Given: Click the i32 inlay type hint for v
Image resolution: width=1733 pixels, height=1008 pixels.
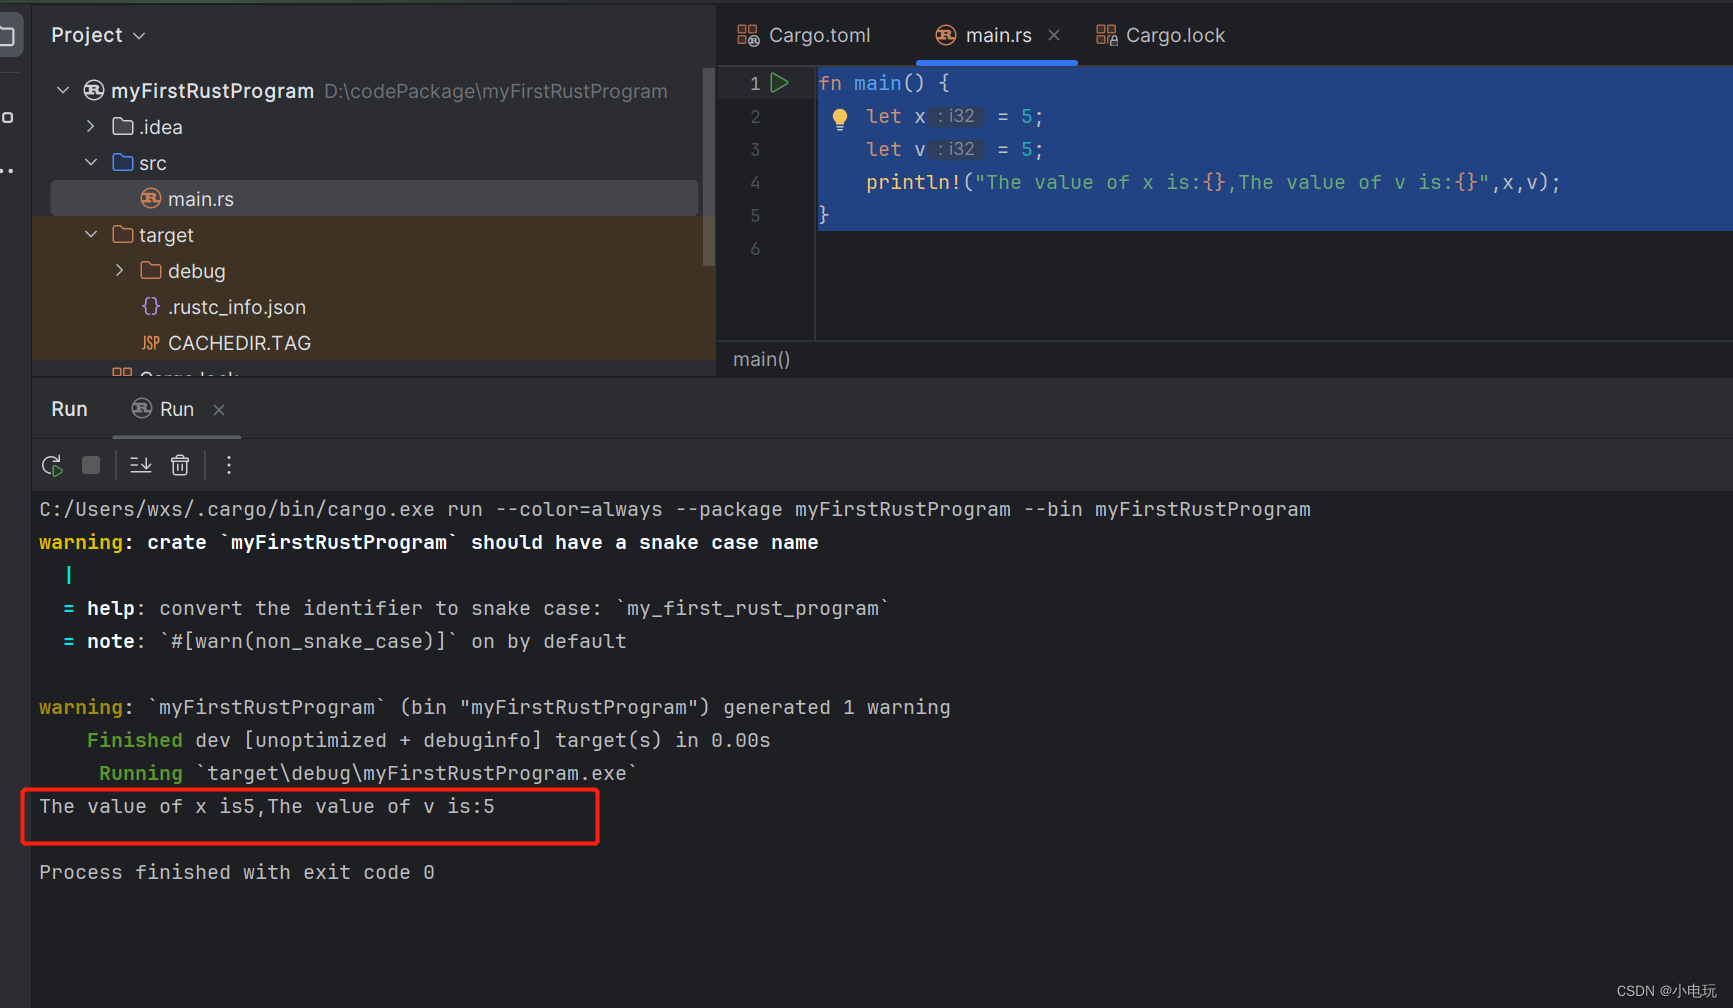Looking at the screenshot, I should pos(955,149).
